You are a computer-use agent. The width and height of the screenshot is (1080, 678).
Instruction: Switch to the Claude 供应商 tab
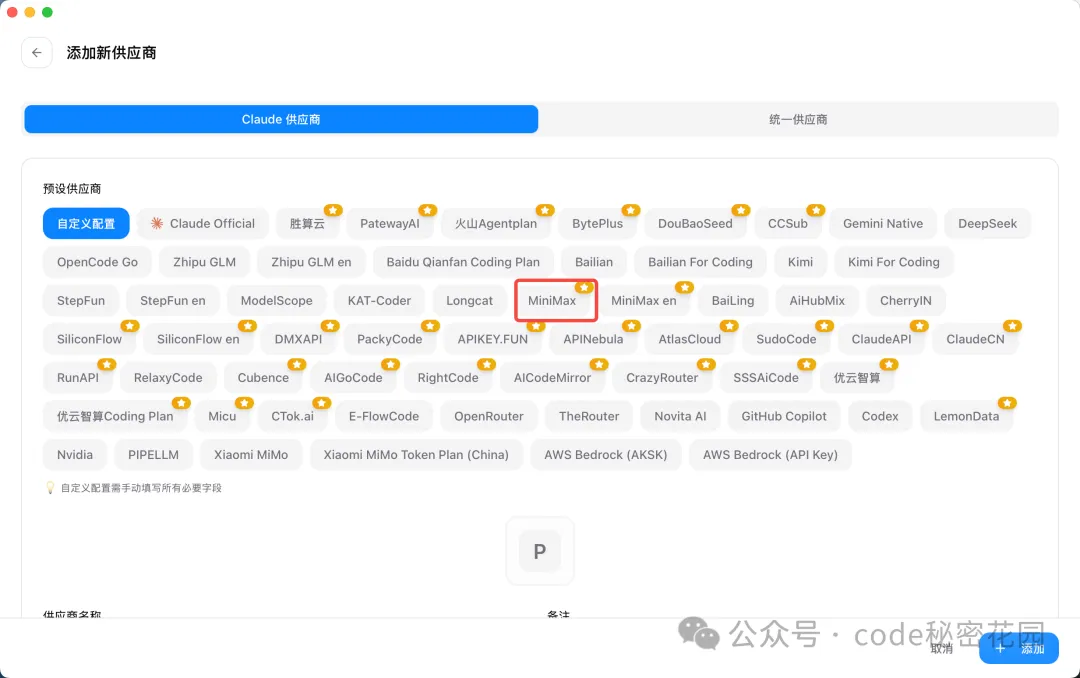281,119
